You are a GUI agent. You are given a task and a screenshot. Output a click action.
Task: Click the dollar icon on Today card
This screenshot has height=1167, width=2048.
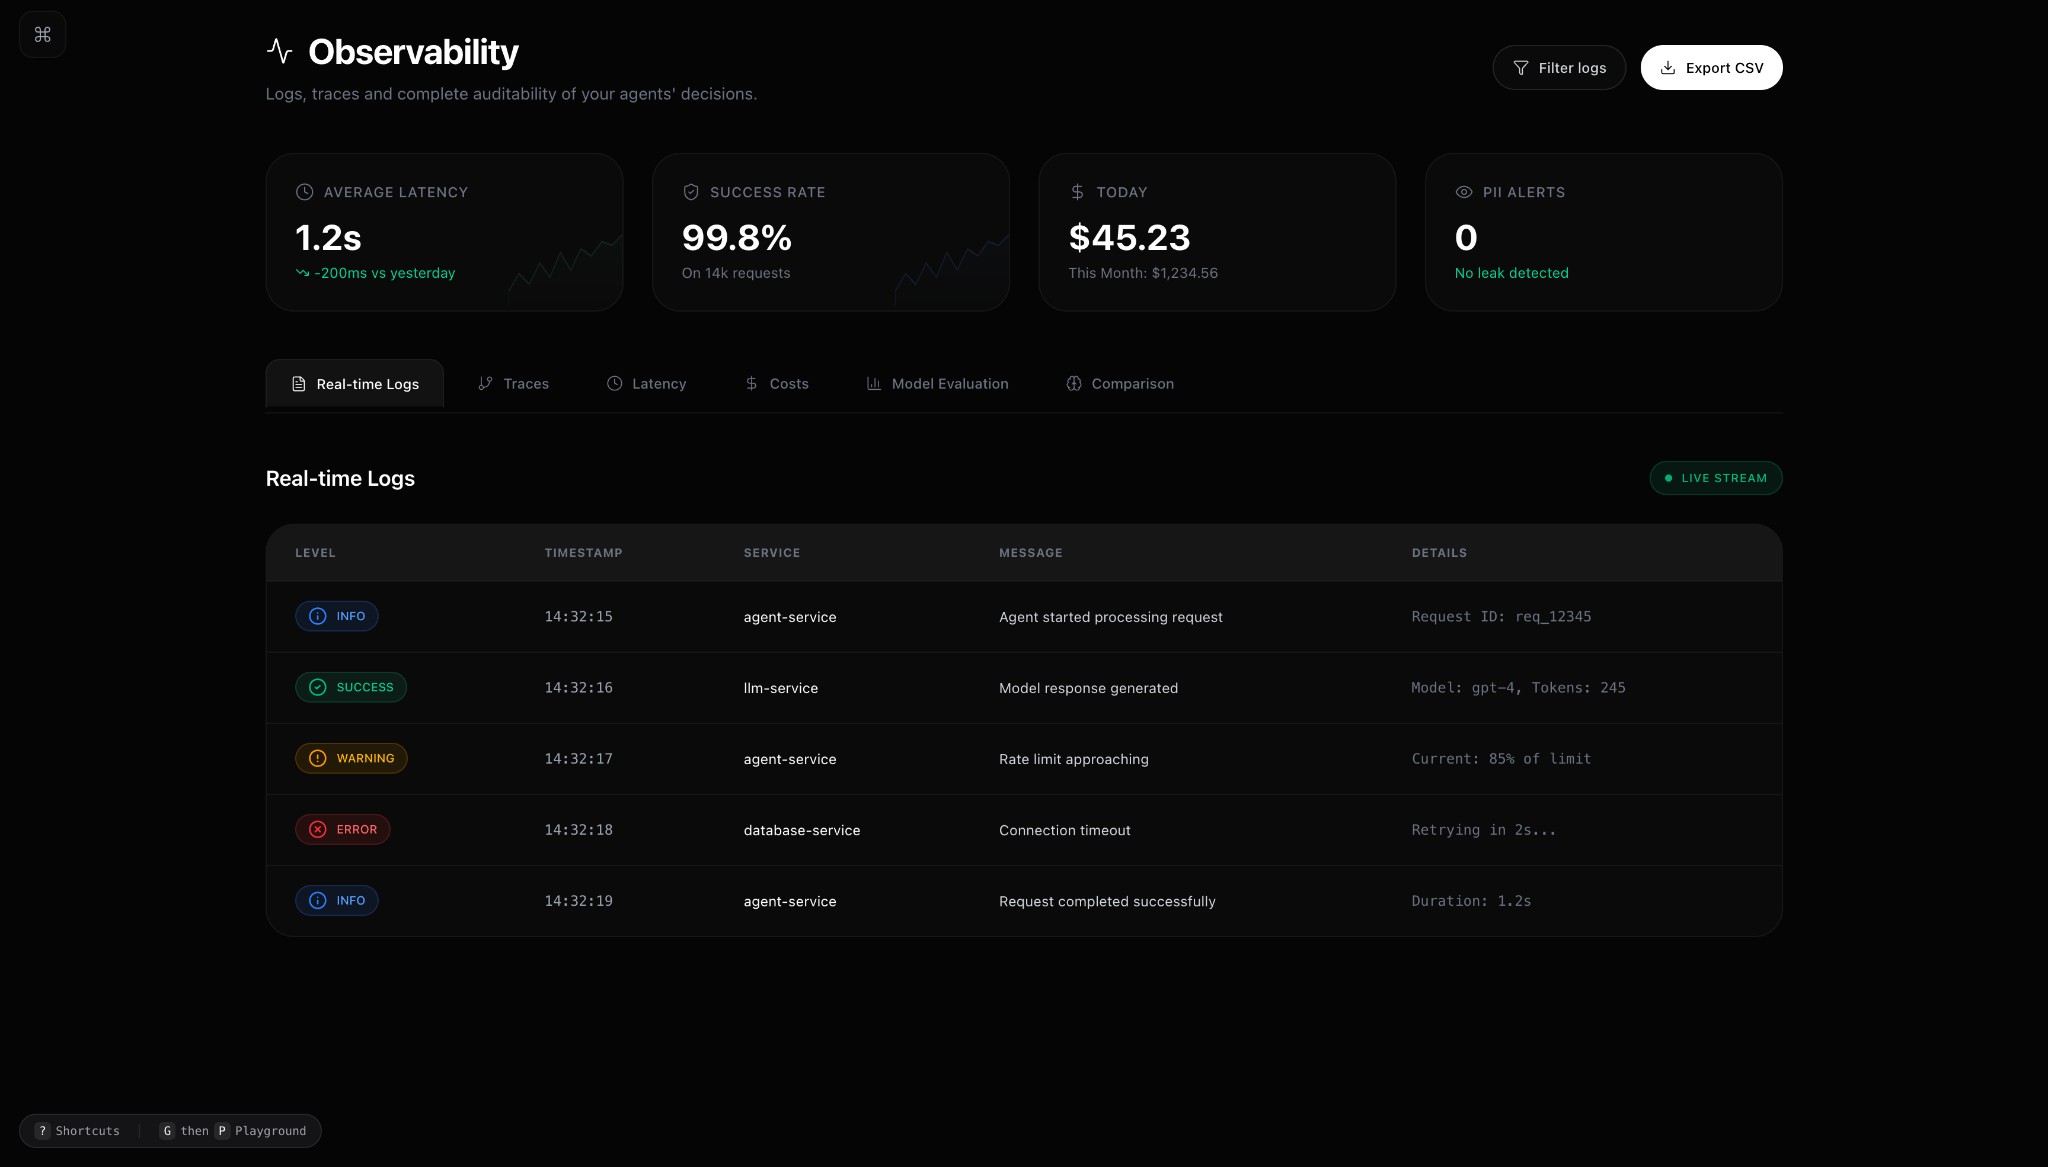tap(1077, 192)
